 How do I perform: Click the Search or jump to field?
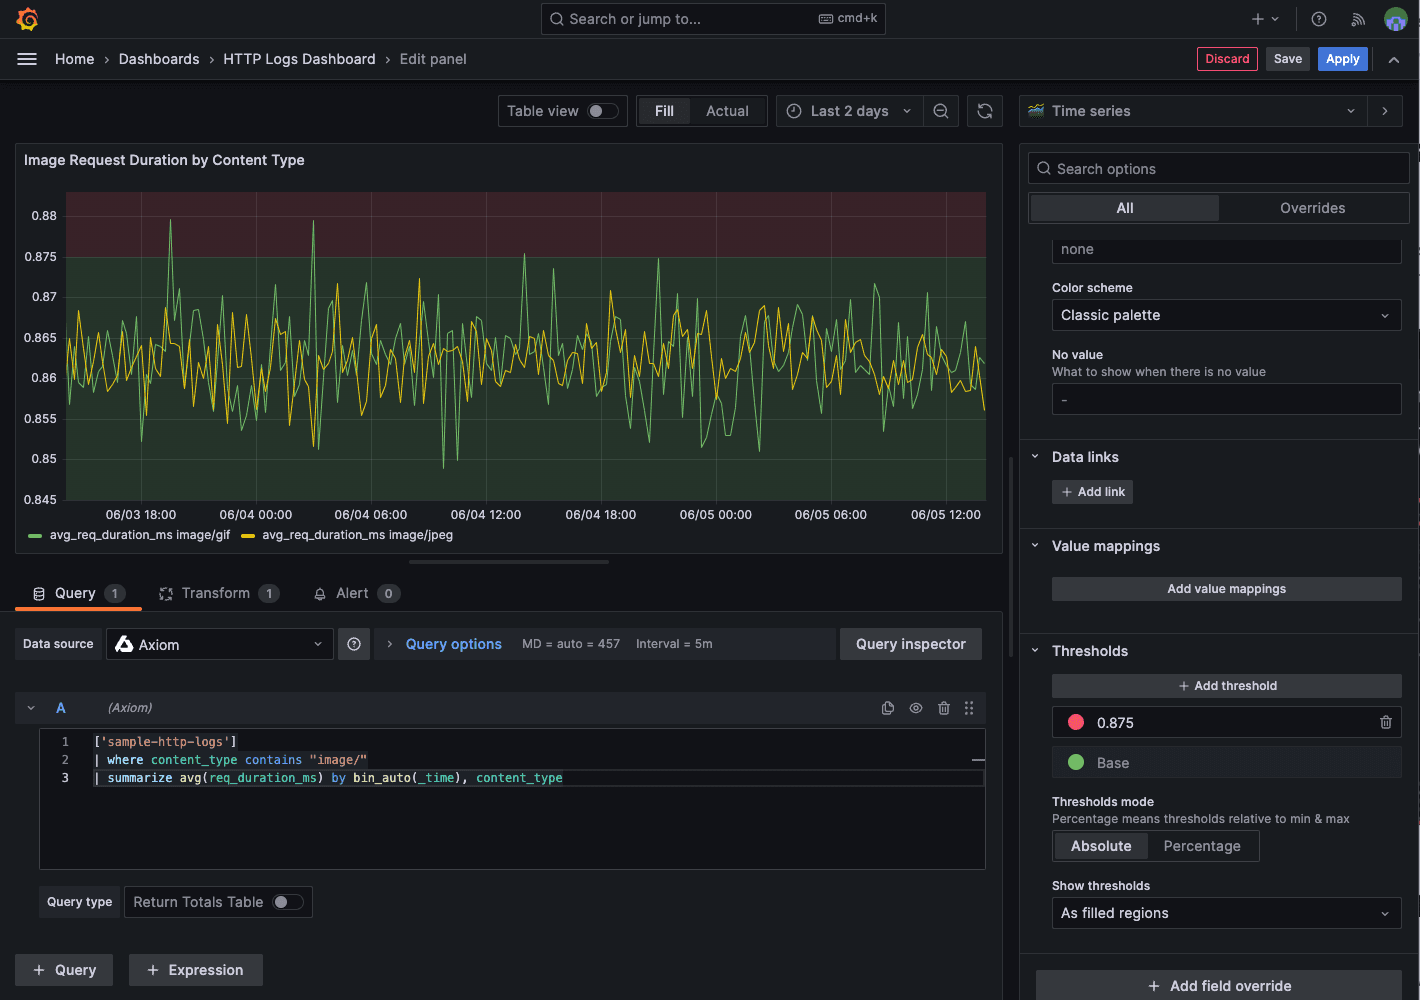pyautogui.click(x=713, y=19)
